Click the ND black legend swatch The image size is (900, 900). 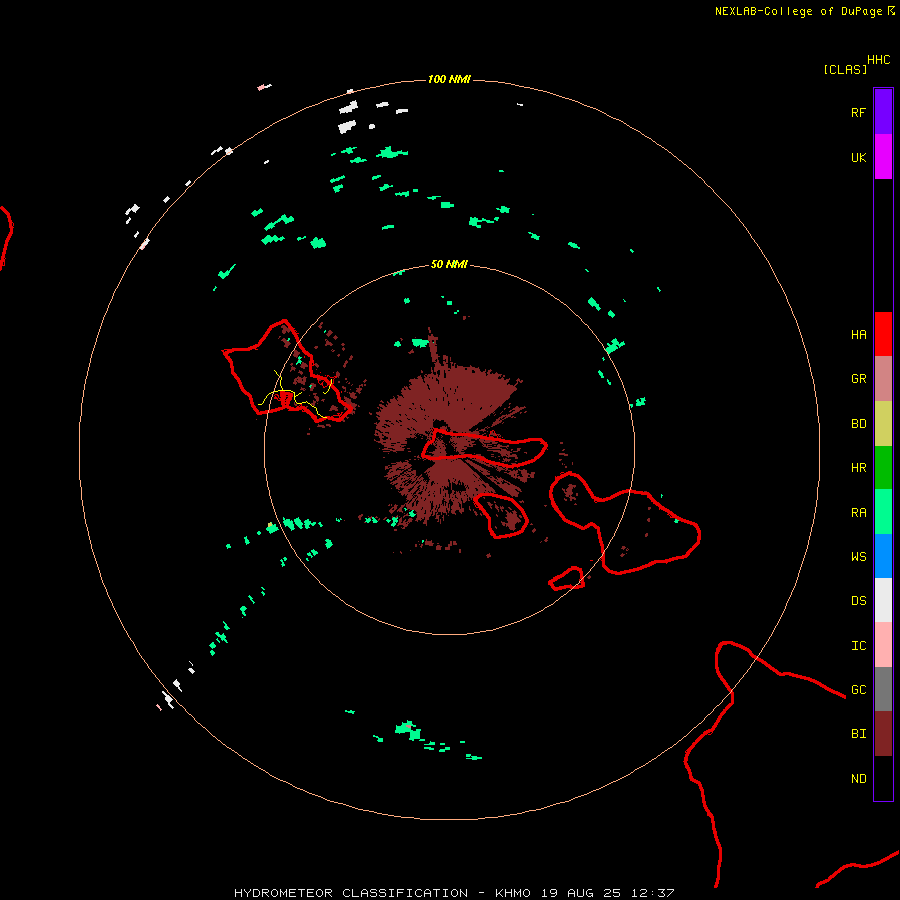pos(883,778)
